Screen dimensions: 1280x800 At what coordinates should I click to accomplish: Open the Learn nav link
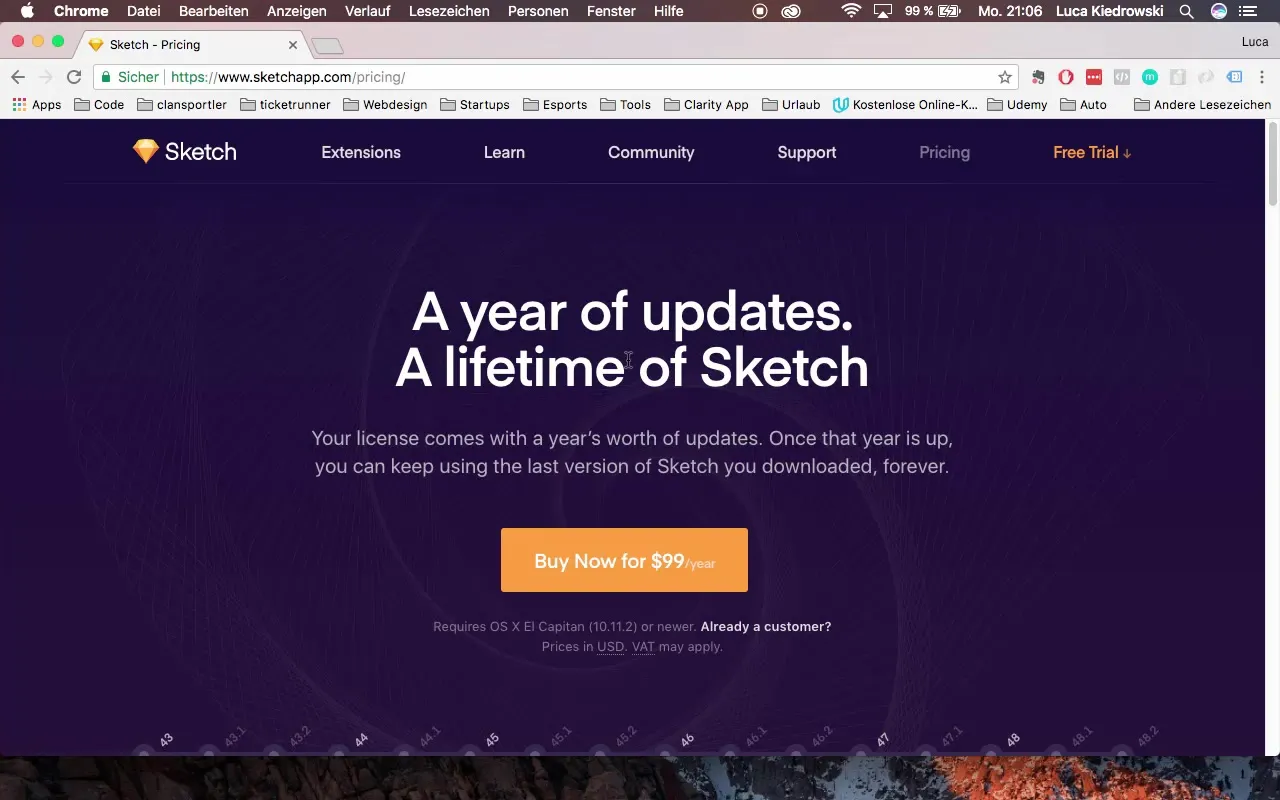[x=504, y=152]
